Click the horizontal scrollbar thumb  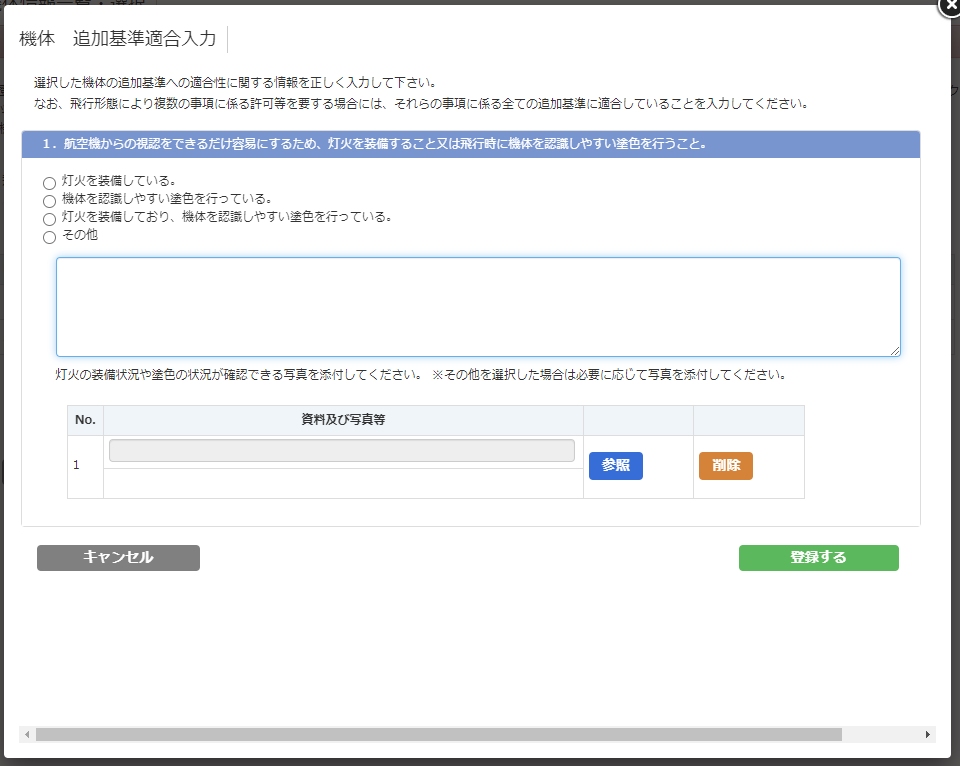click(x=438, y=734)
